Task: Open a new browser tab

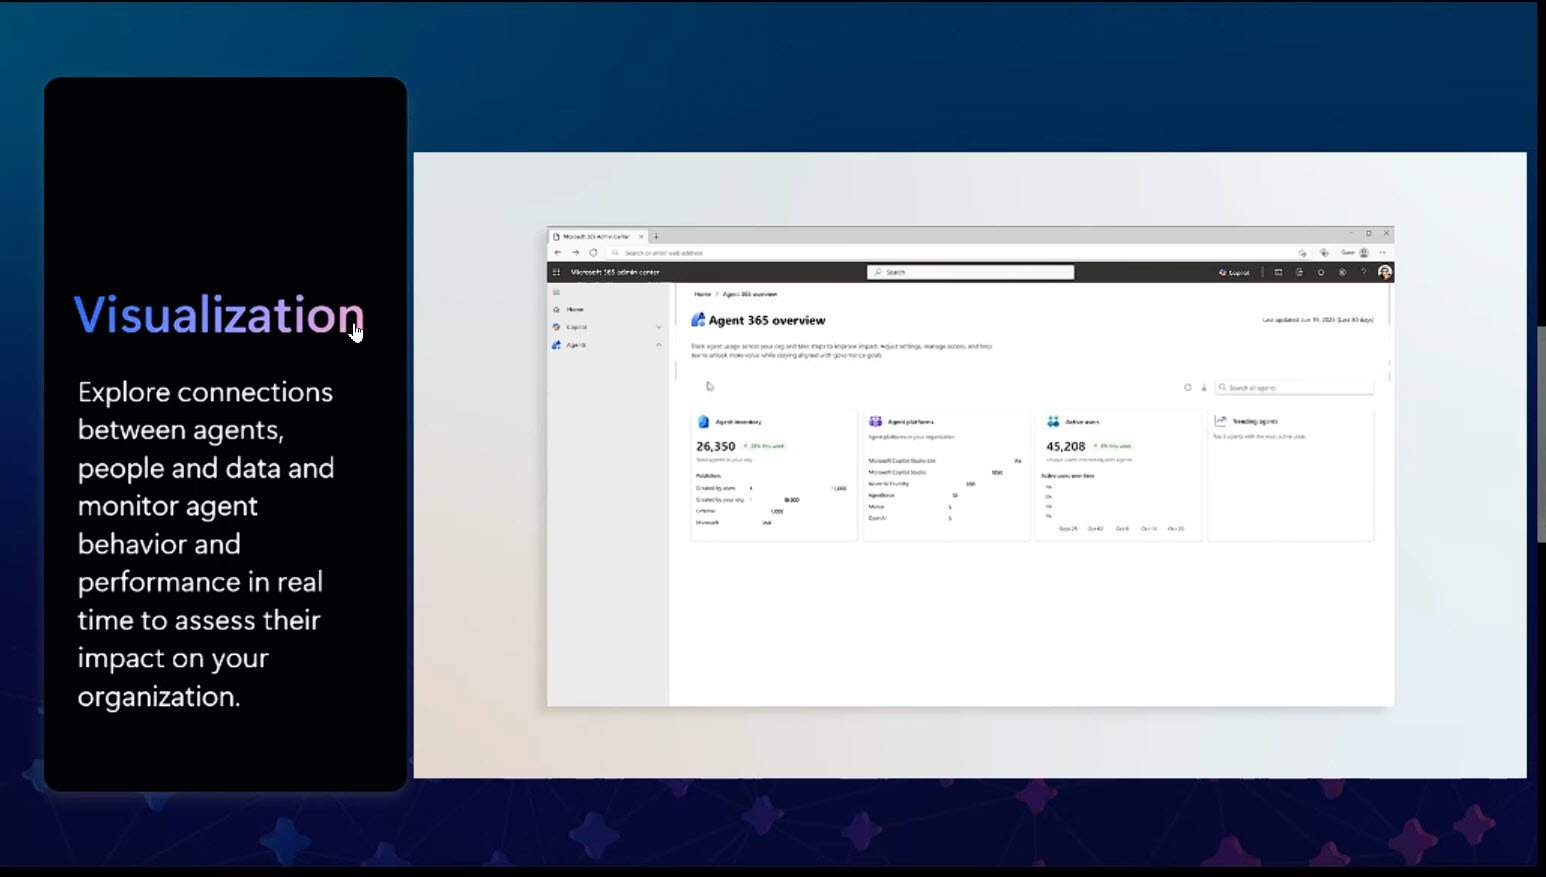Action: 656,237
